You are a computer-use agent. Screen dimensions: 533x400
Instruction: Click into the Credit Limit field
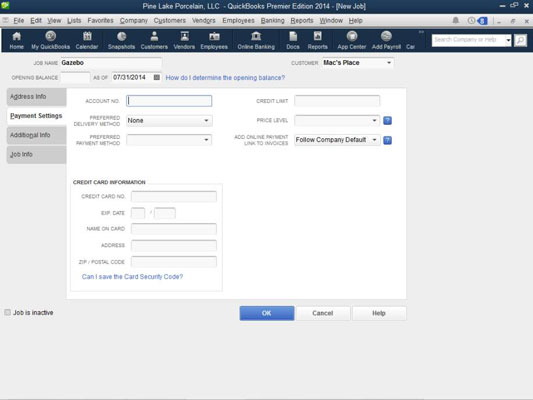pyautogui.click(x=337, y=101)
